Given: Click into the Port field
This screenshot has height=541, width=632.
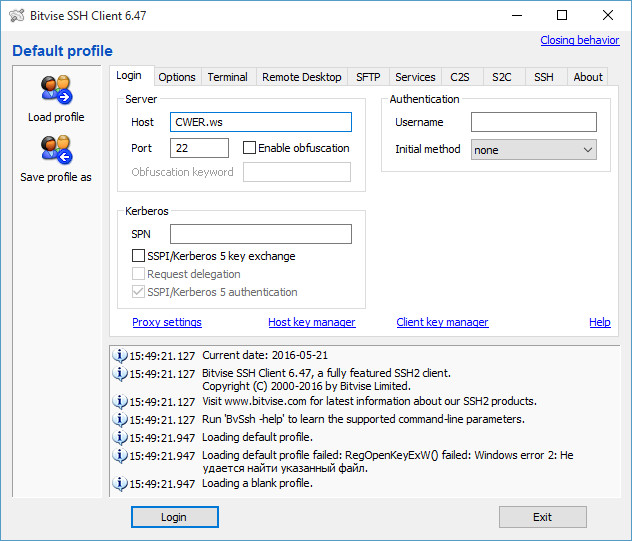Looking at the screenshot, I should (199, 148).
